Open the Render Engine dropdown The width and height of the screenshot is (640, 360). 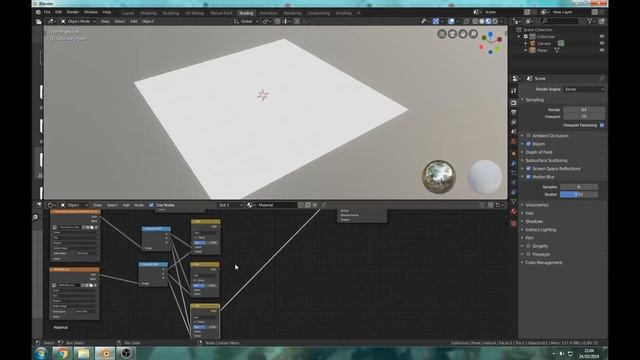coord(584,89)
